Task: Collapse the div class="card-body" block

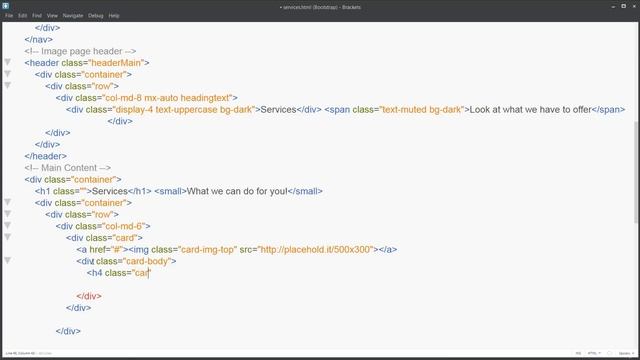Action: 7,261
